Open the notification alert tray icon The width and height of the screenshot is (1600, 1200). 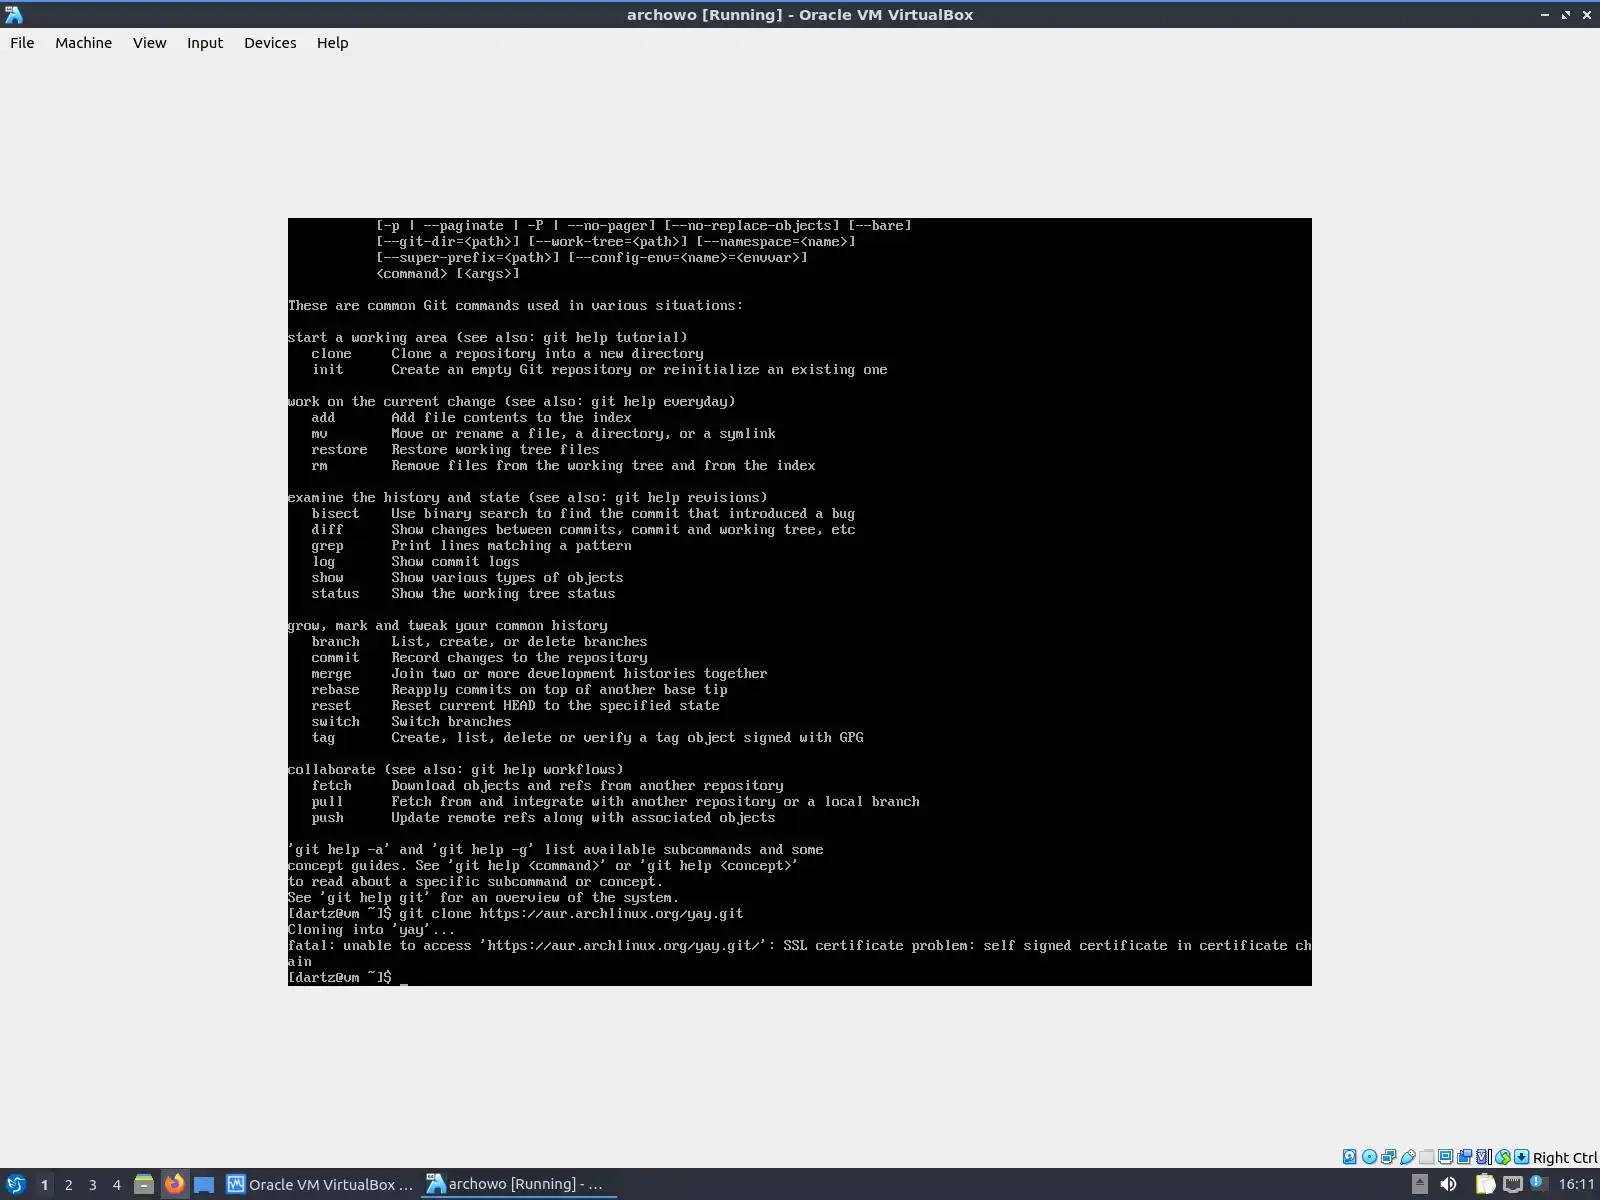pos(1538,1183)
